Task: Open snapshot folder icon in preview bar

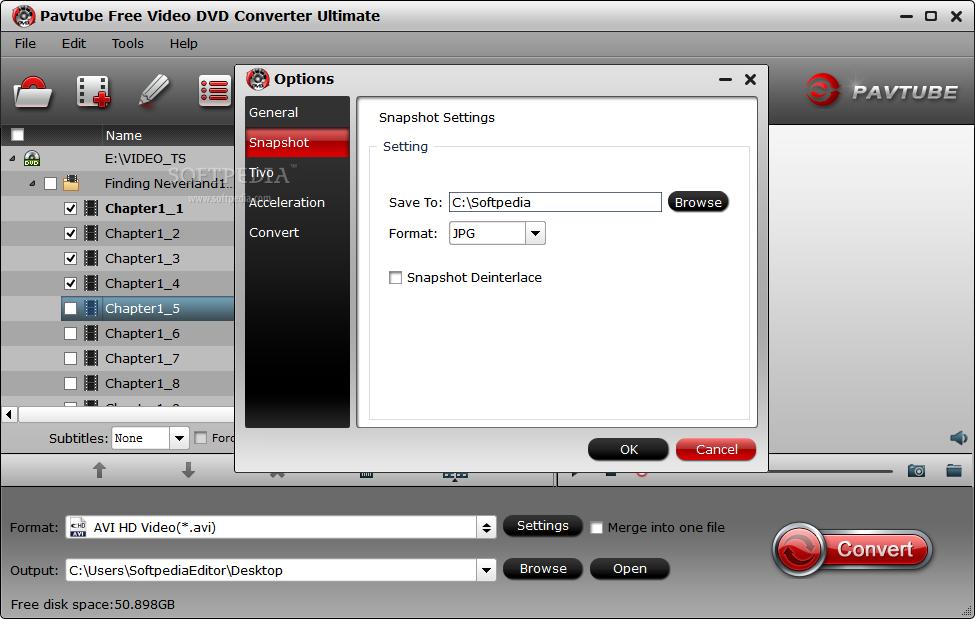Action: [954, 470]
